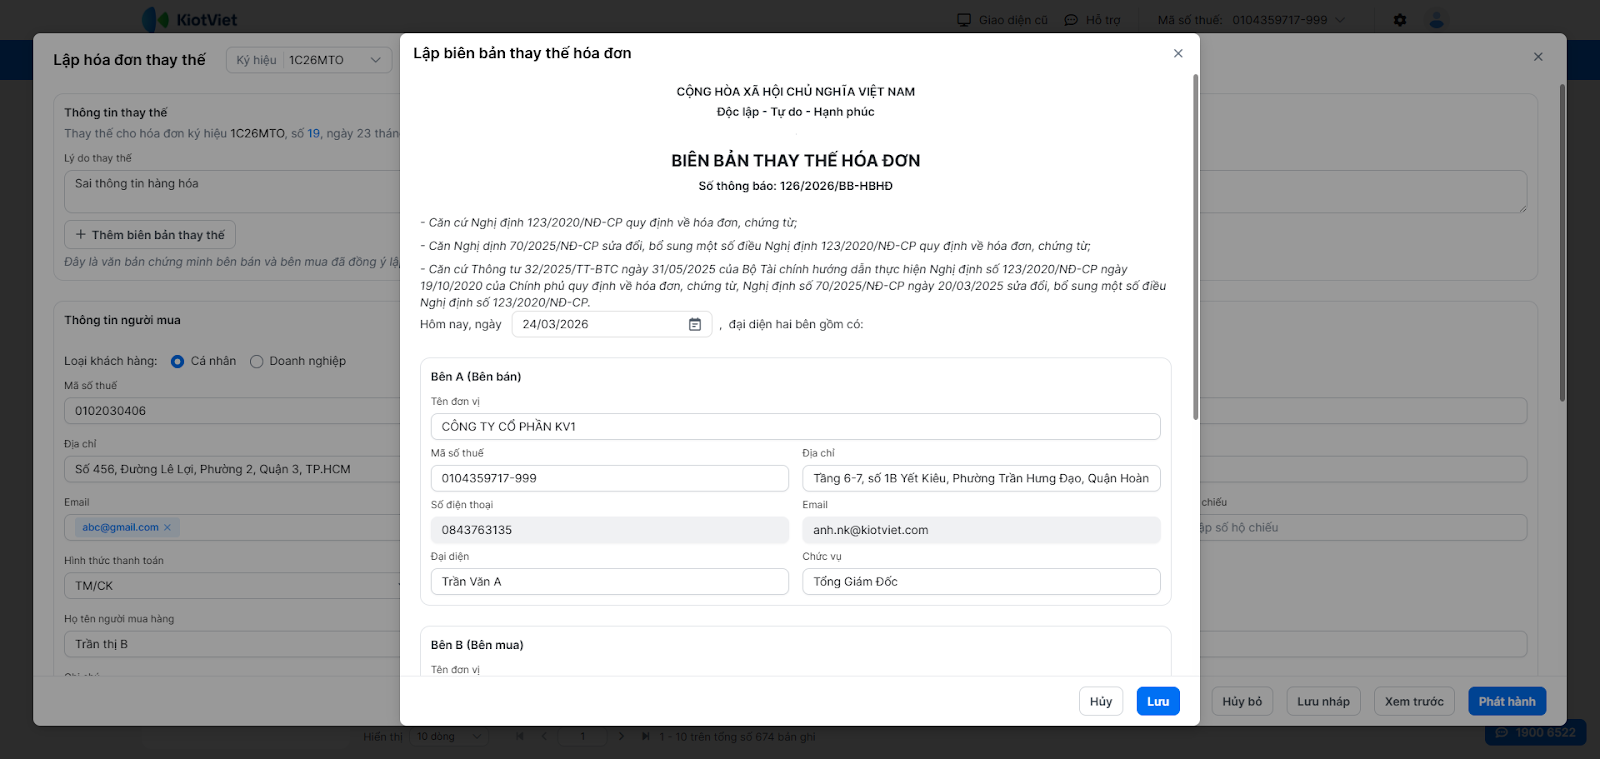Switch to Giao diện cũ
This screenshot has height=759, width=1600.
[x=1002, y=20]
